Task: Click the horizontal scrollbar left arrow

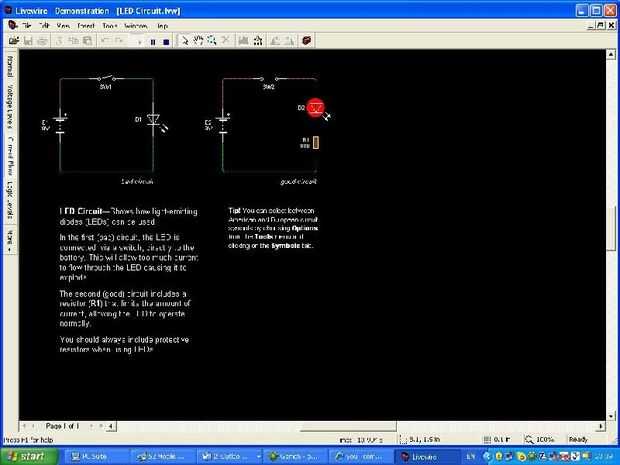Action: point(111,426)
